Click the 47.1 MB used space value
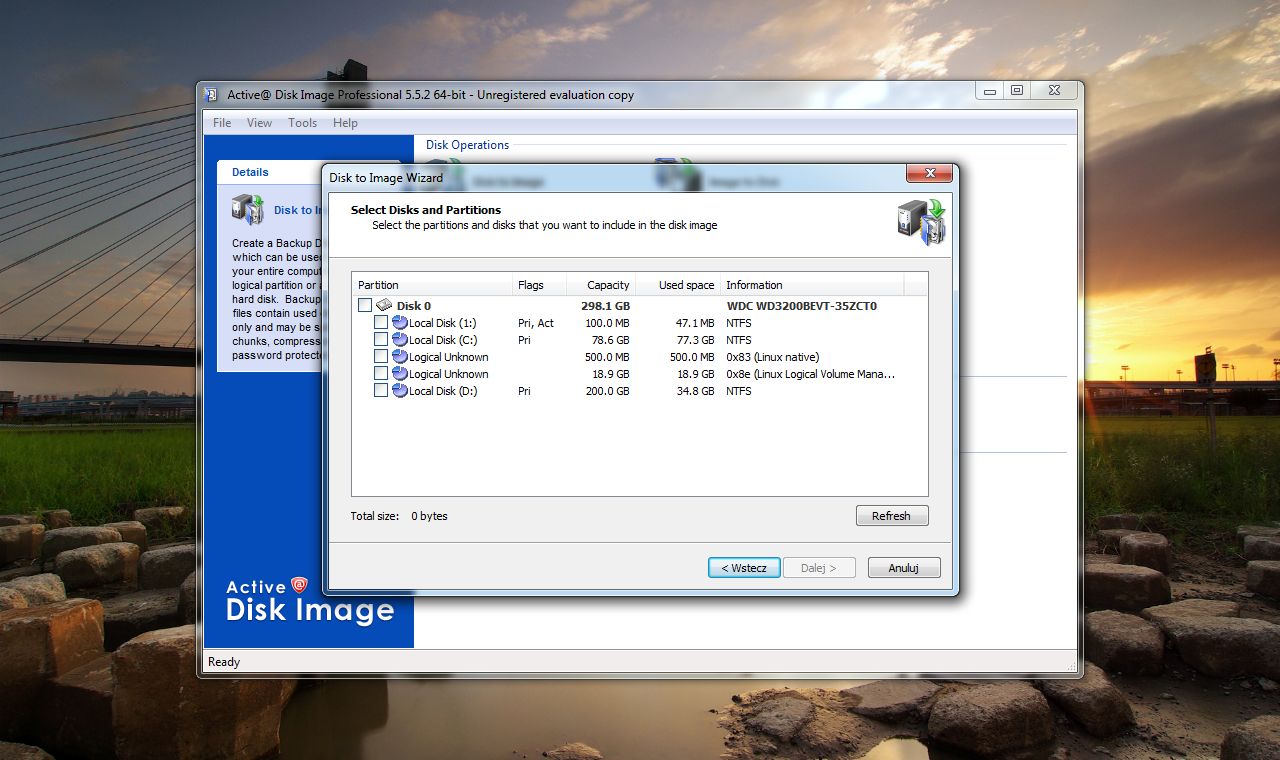This screenshot has width=1280, height=760. (x=695, y=323)
